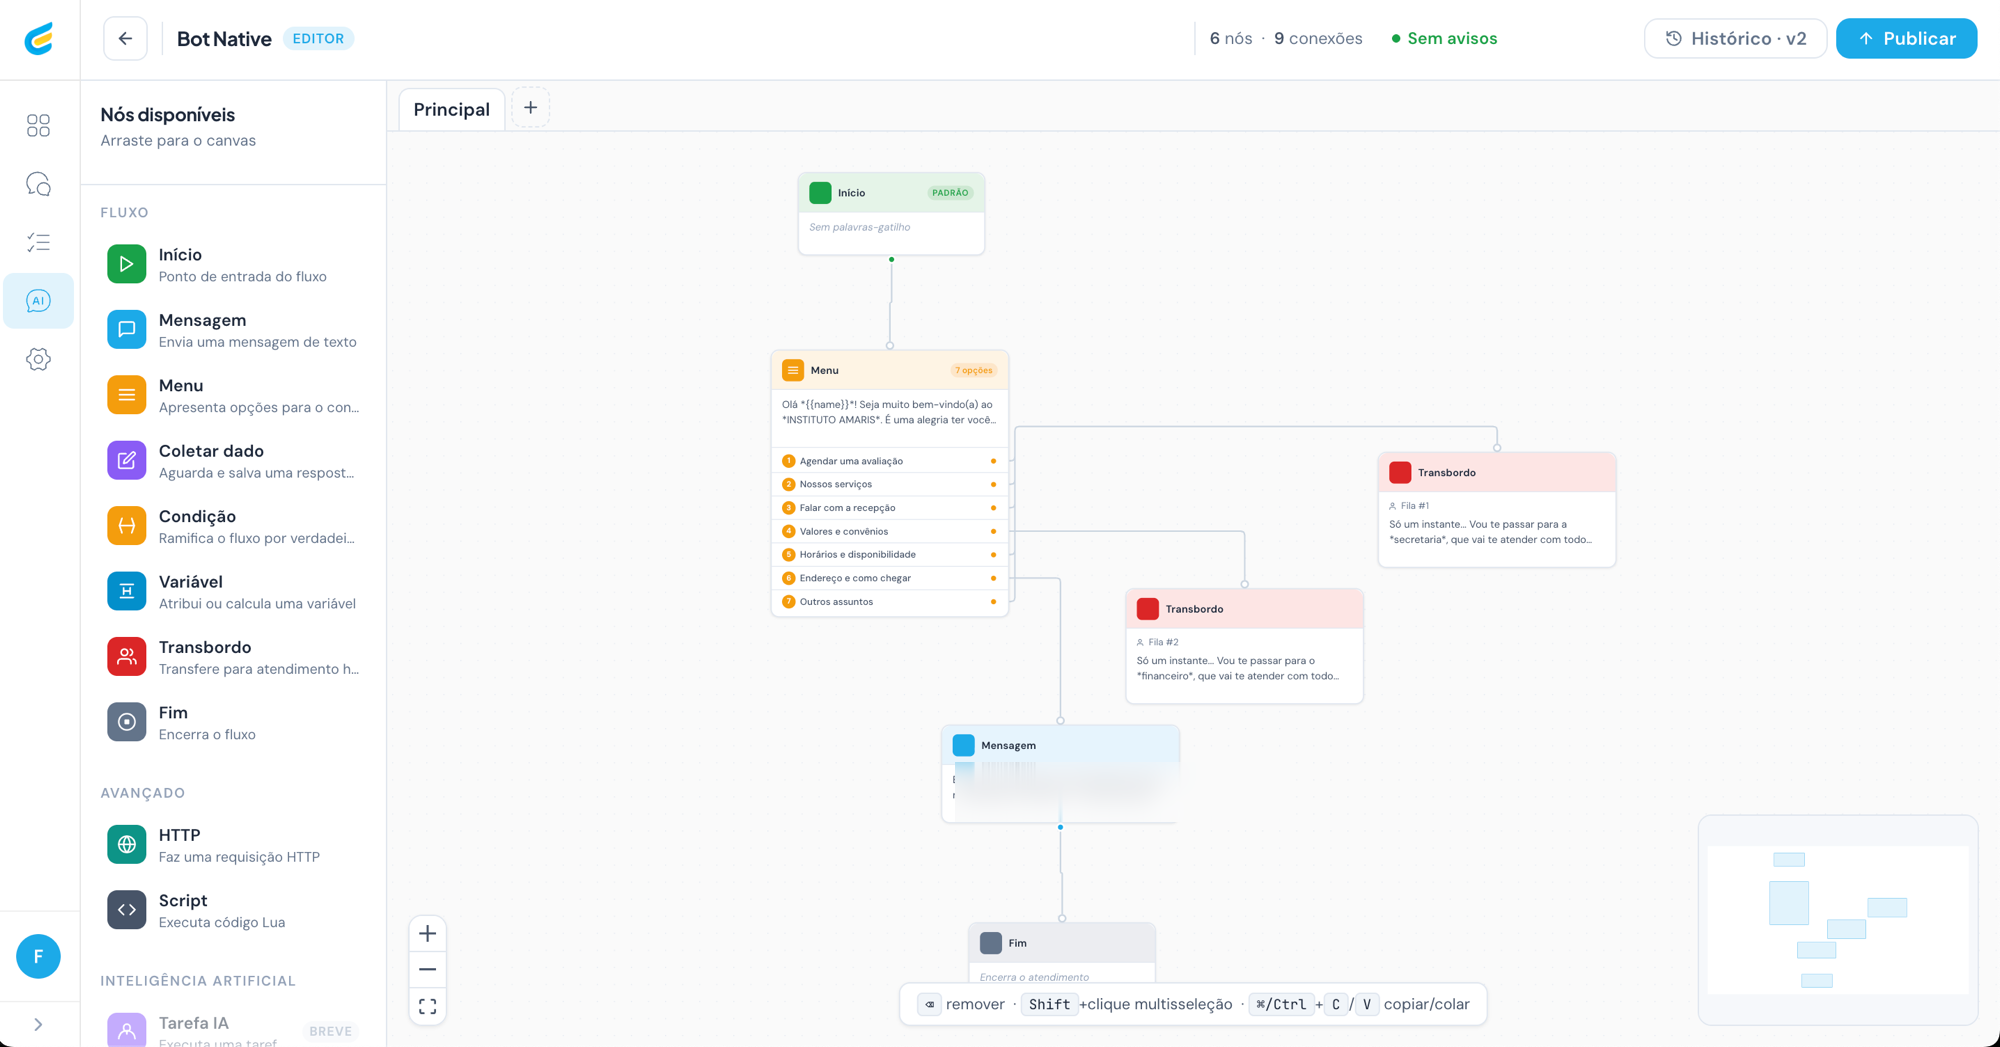Switch to the Principal tab
The width and height of the screenshot is (2000, 1047).
coord(452,110)
